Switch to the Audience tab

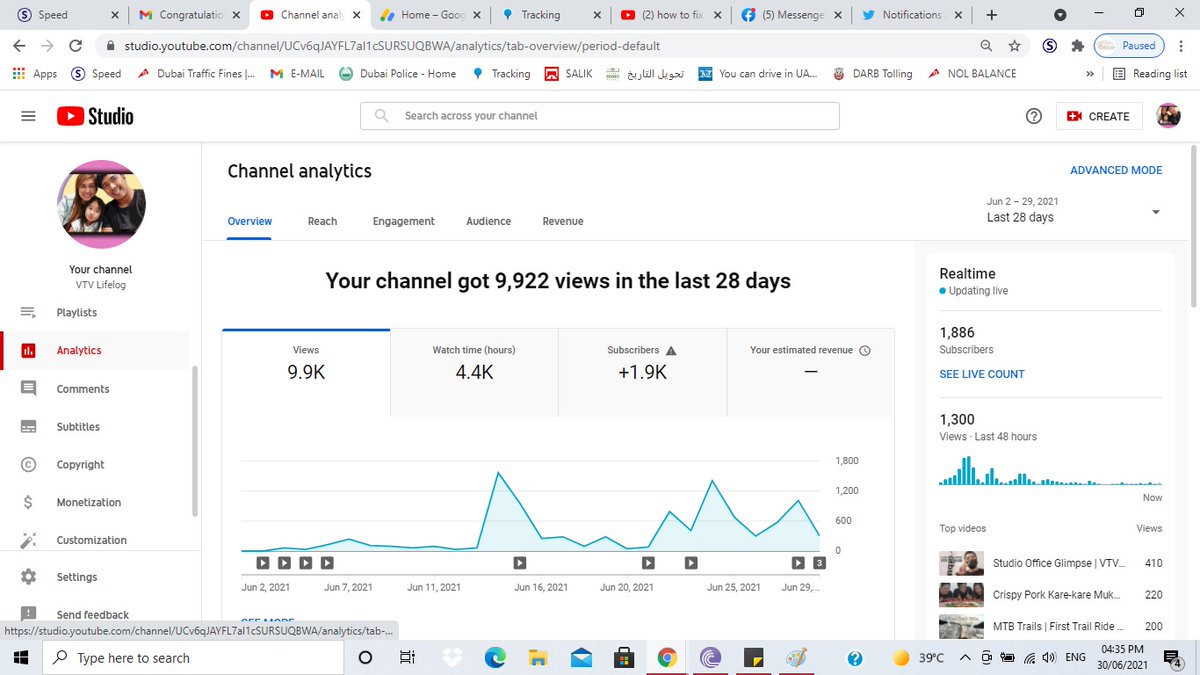click(x=488, y=221)
